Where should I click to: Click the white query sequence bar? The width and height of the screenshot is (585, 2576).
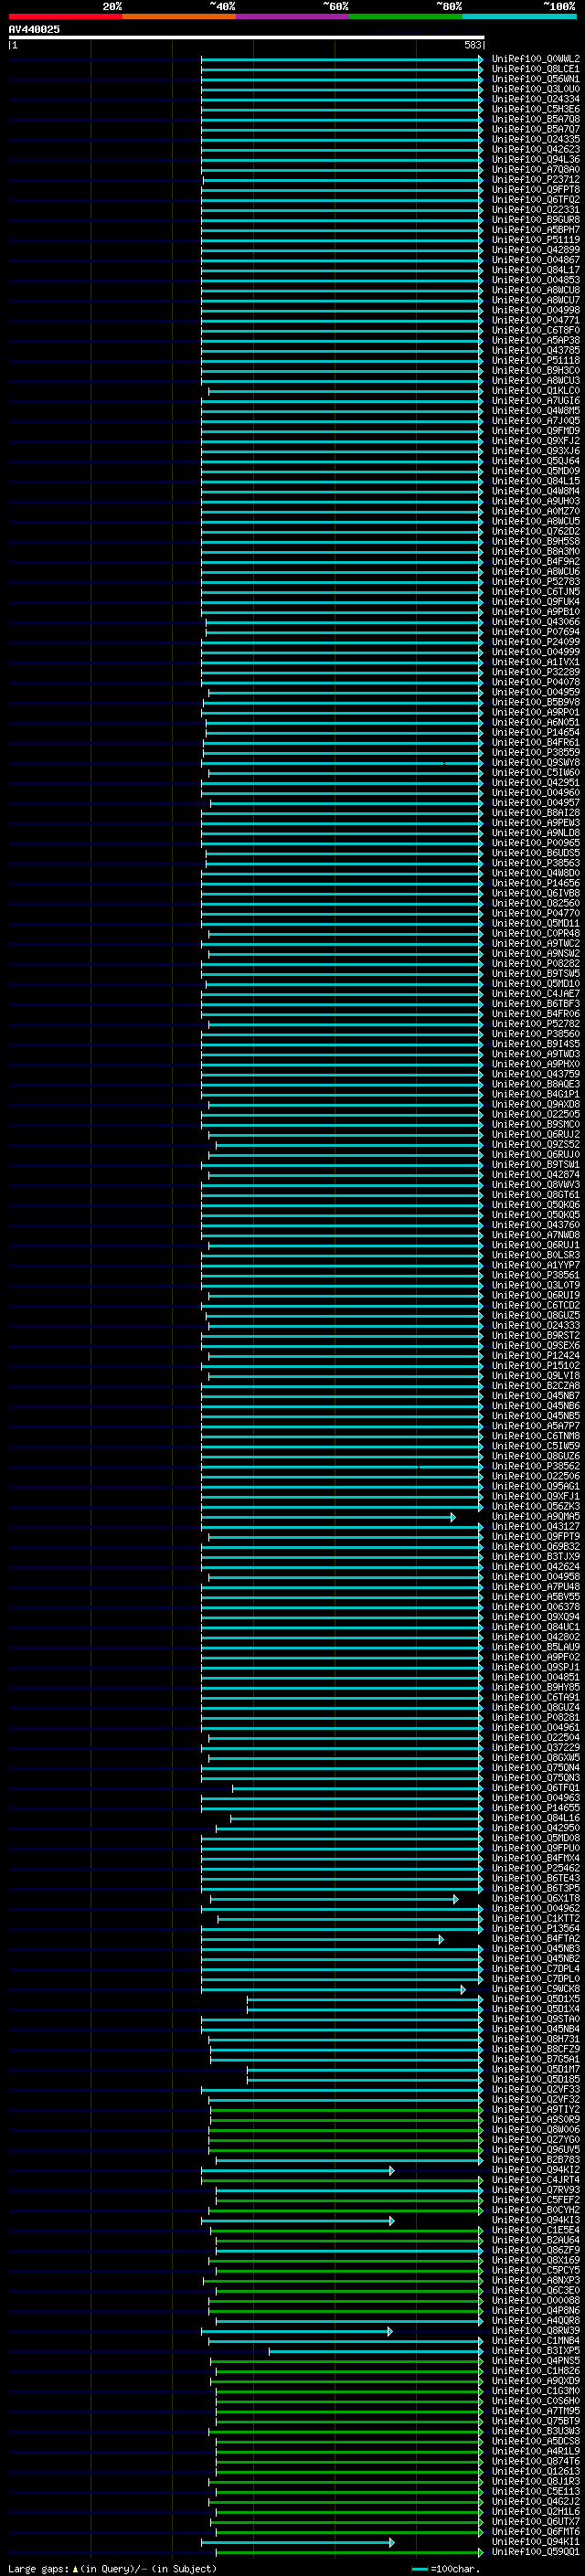(x=246, y=38)
